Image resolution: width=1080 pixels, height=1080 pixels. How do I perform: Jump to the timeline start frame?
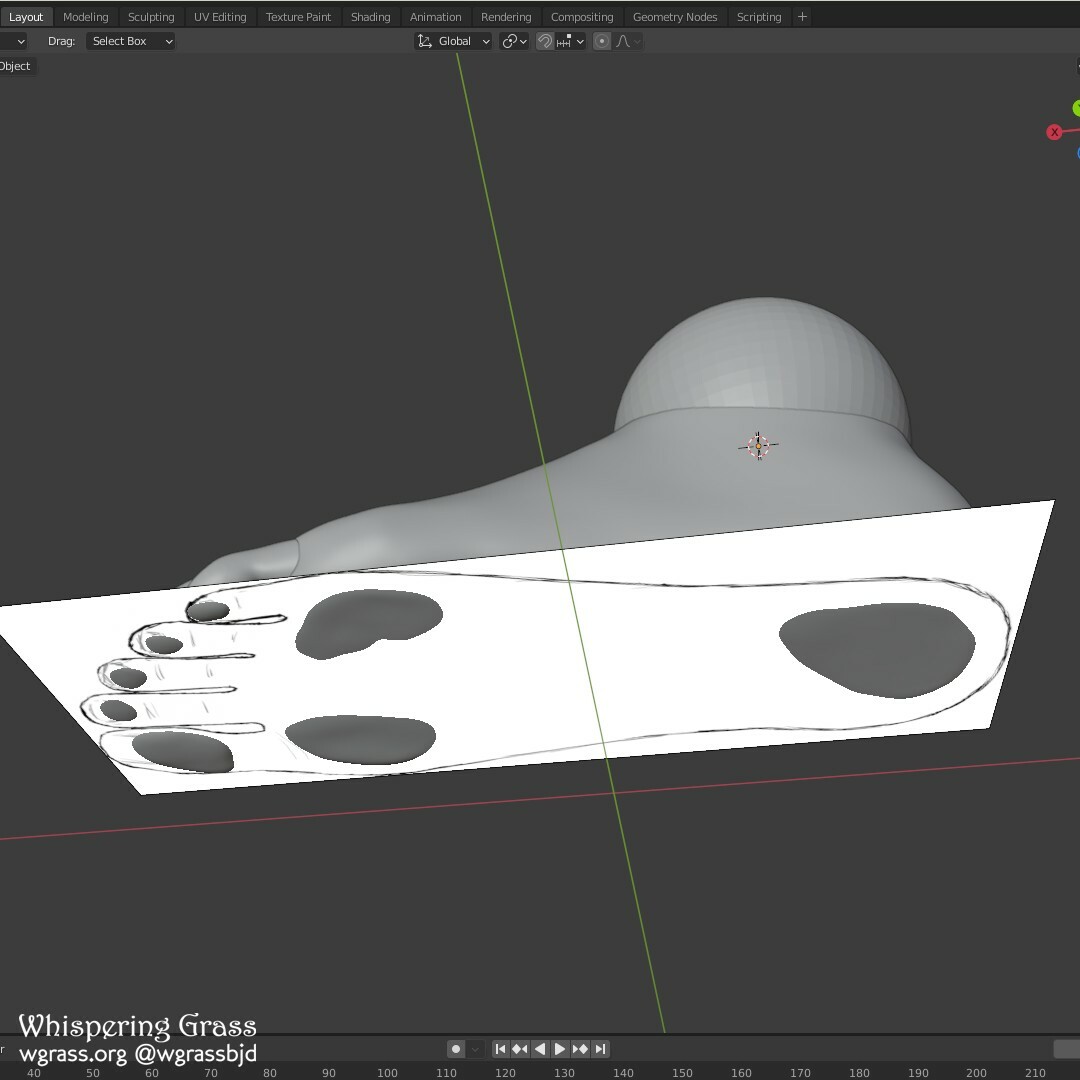pyautogui.click(x=501, y=1049)
